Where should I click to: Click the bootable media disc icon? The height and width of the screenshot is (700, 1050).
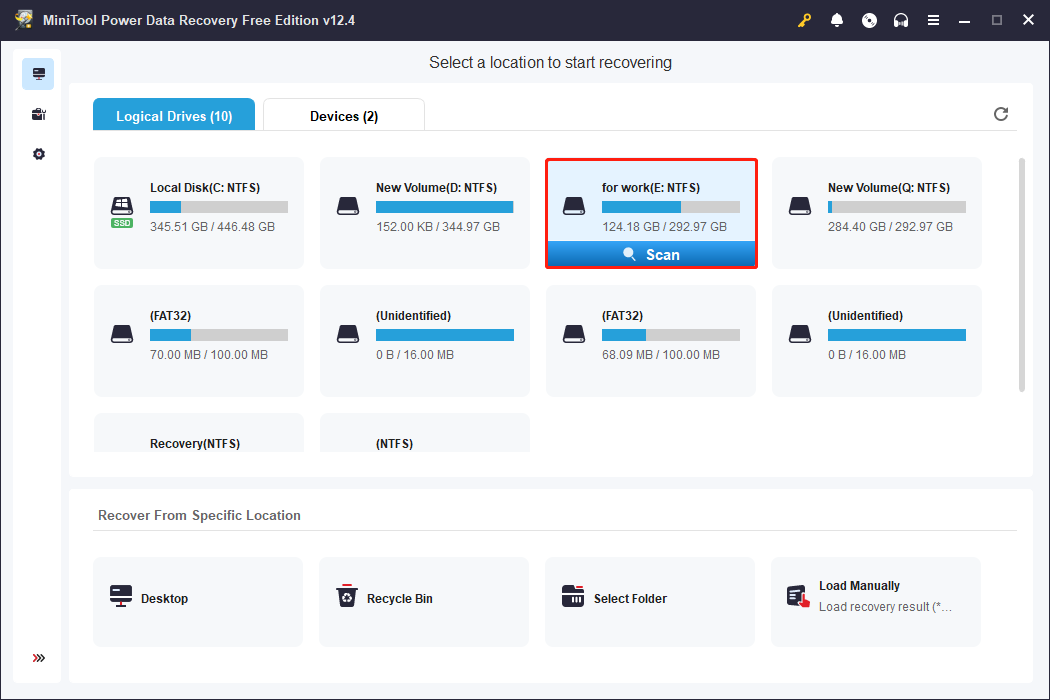point(869,20)
